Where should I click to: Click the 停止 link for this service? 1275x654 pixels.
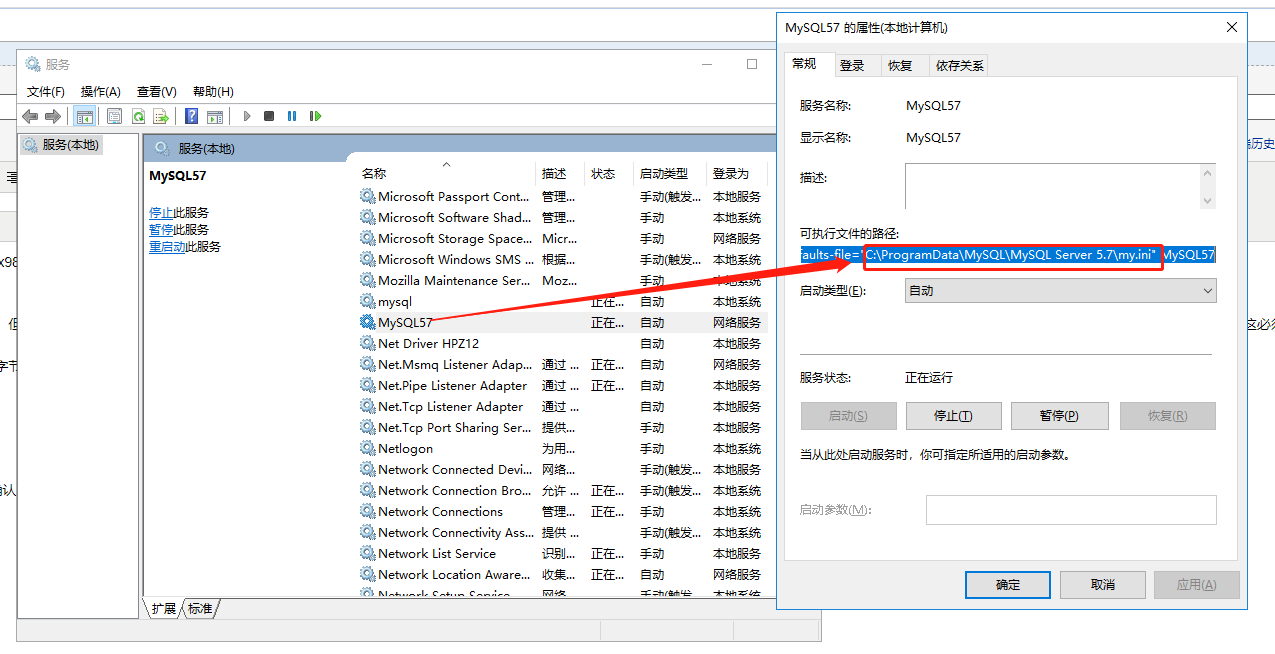[161, 213]
